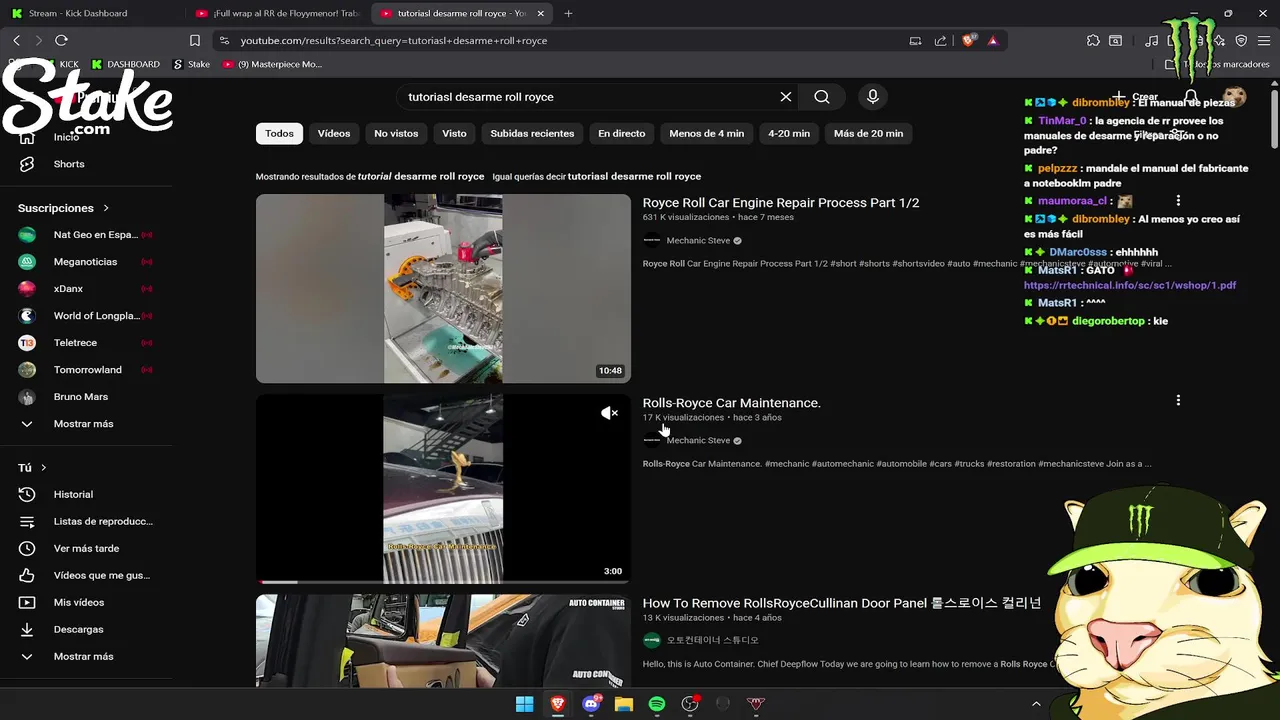Open the Mechanic Steve channel under Royce Roll video
1280x720 pixels.
(698, 240)
